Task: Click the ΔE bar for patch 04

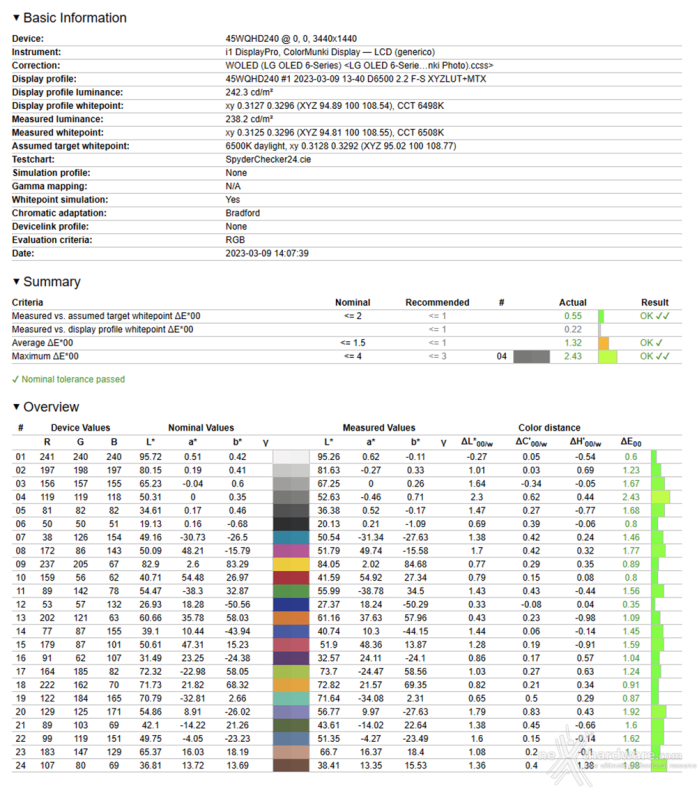Action: 661,497
